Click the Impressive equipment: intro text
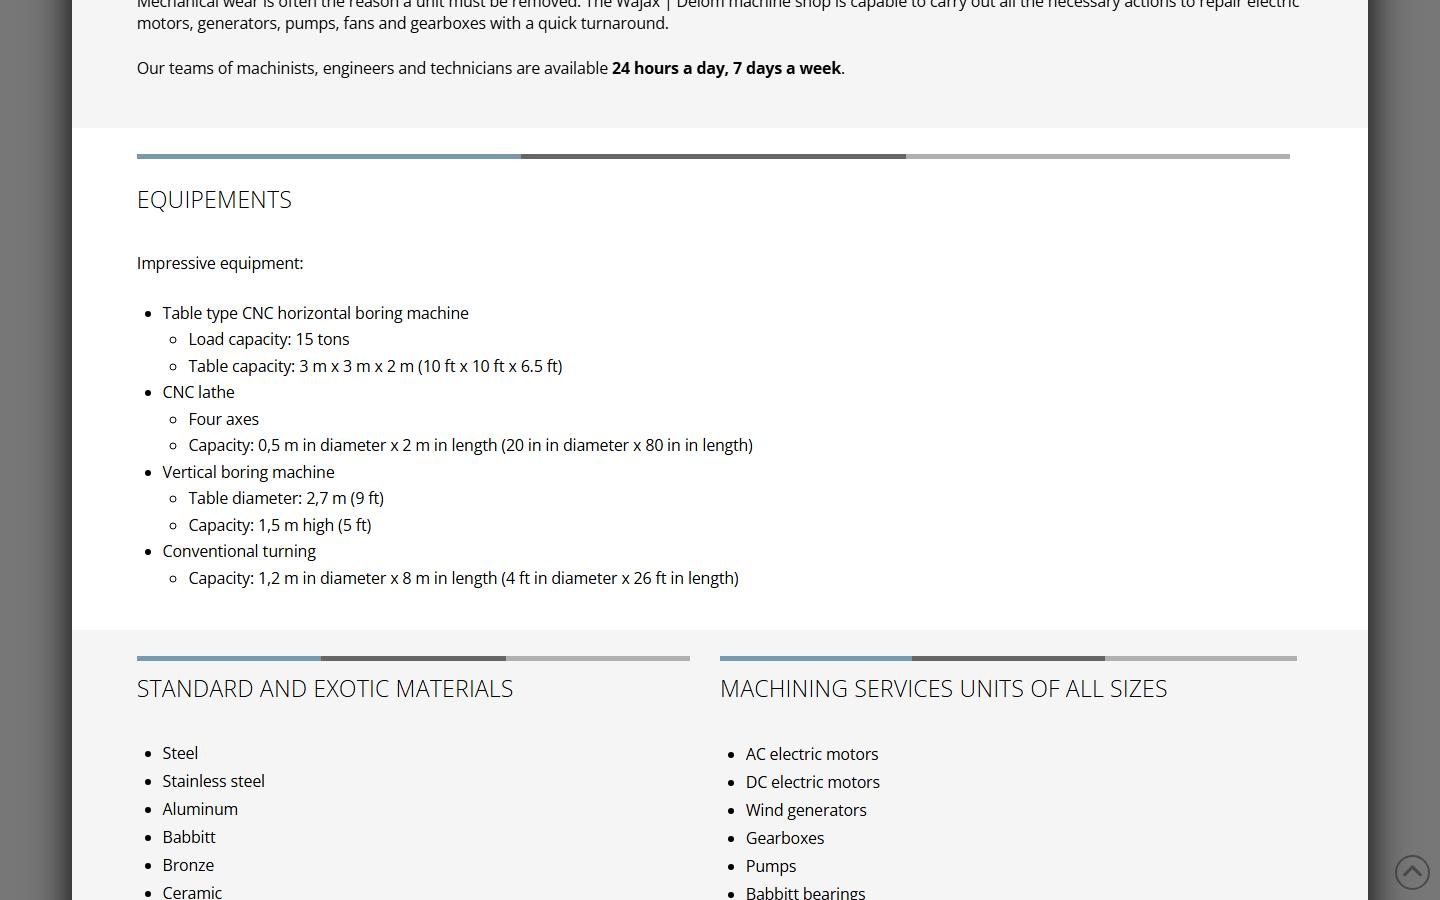The width and height of the screenshot is (1440, 900). tap(220, 263)
